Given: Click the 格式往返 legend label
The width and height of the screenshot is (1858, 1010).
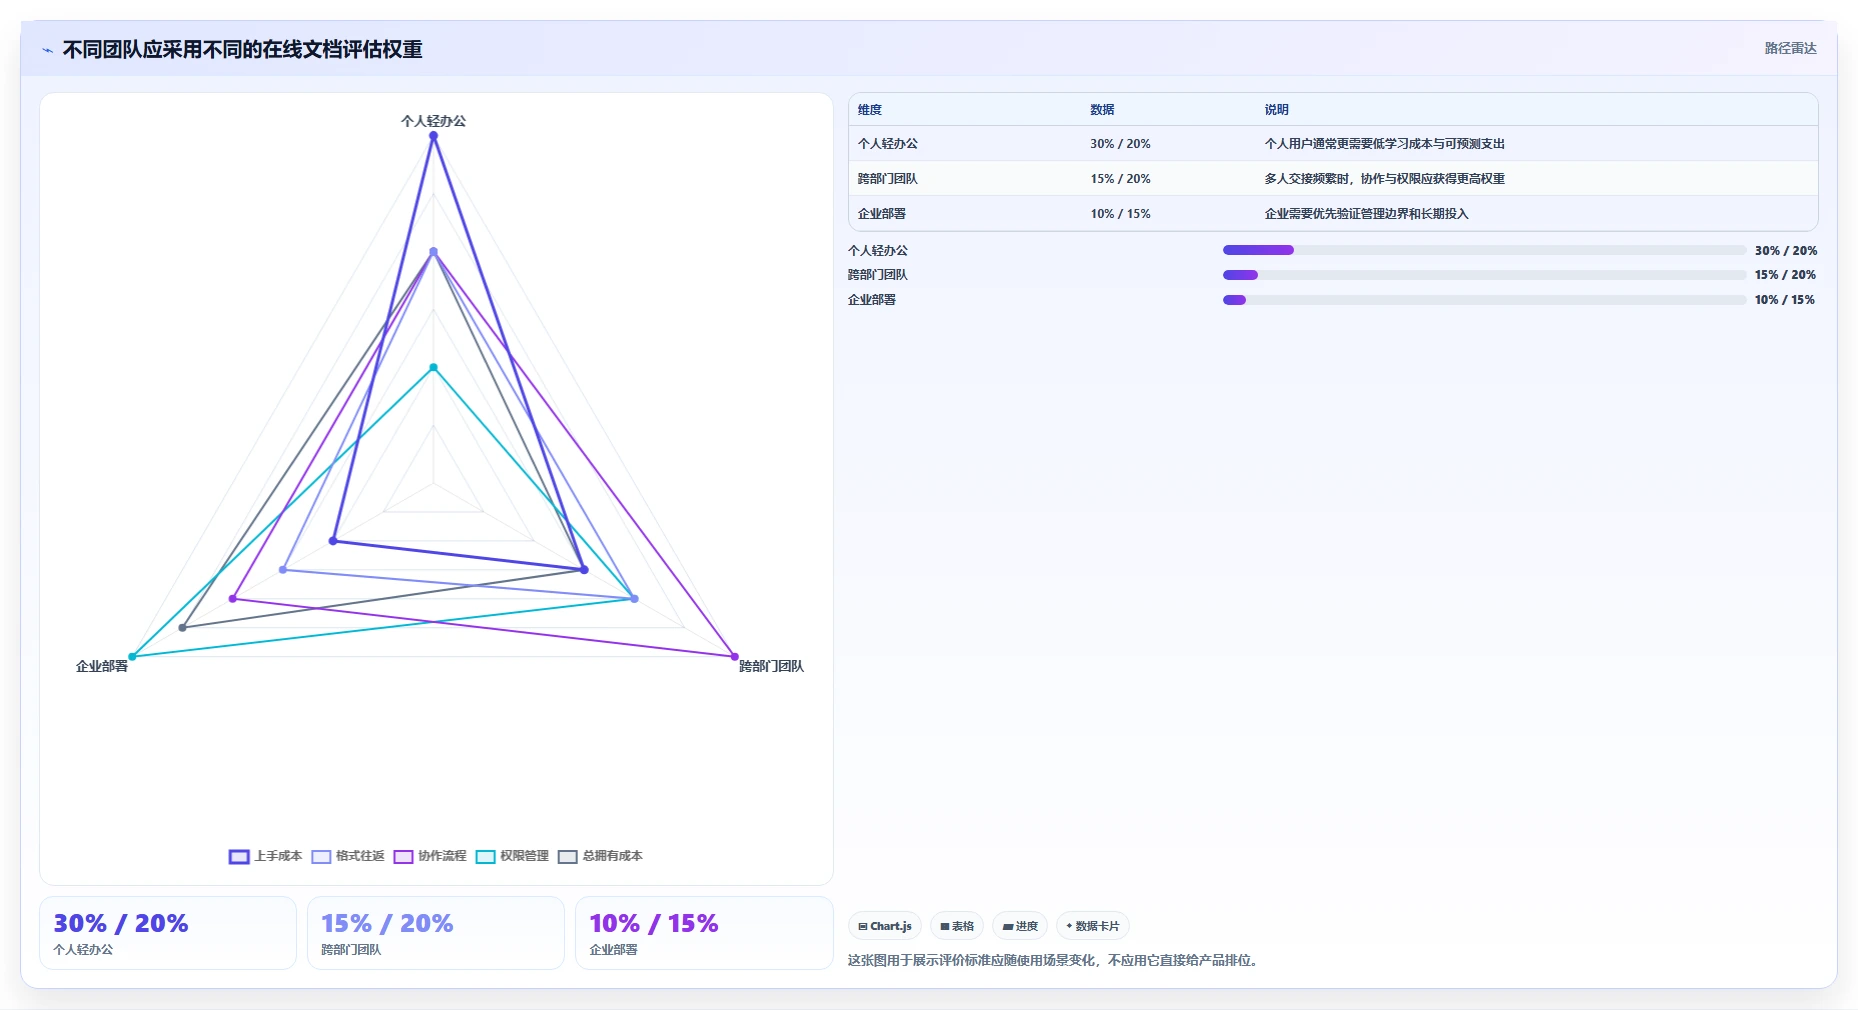Looking at the screenshot, I should point(360,856).
